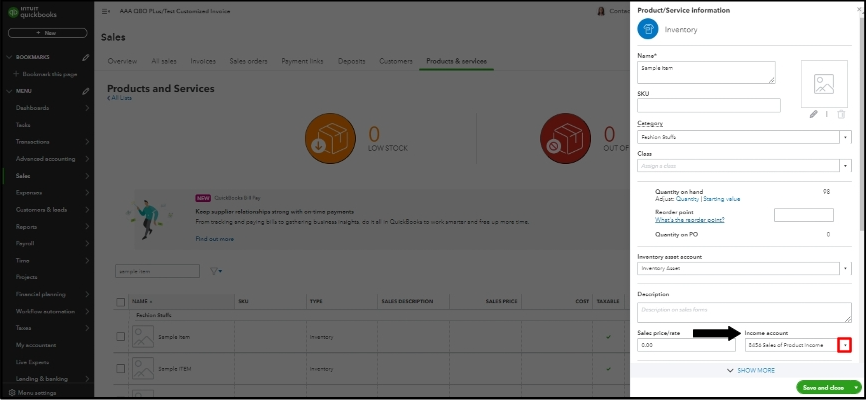Click the image thumbnail for Sample Item row

(x=143, y=336)
